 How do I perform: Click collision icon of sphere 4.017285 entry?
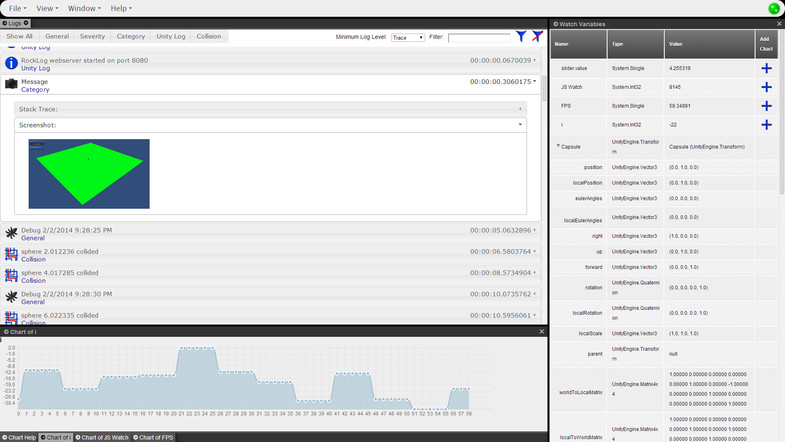11,275
